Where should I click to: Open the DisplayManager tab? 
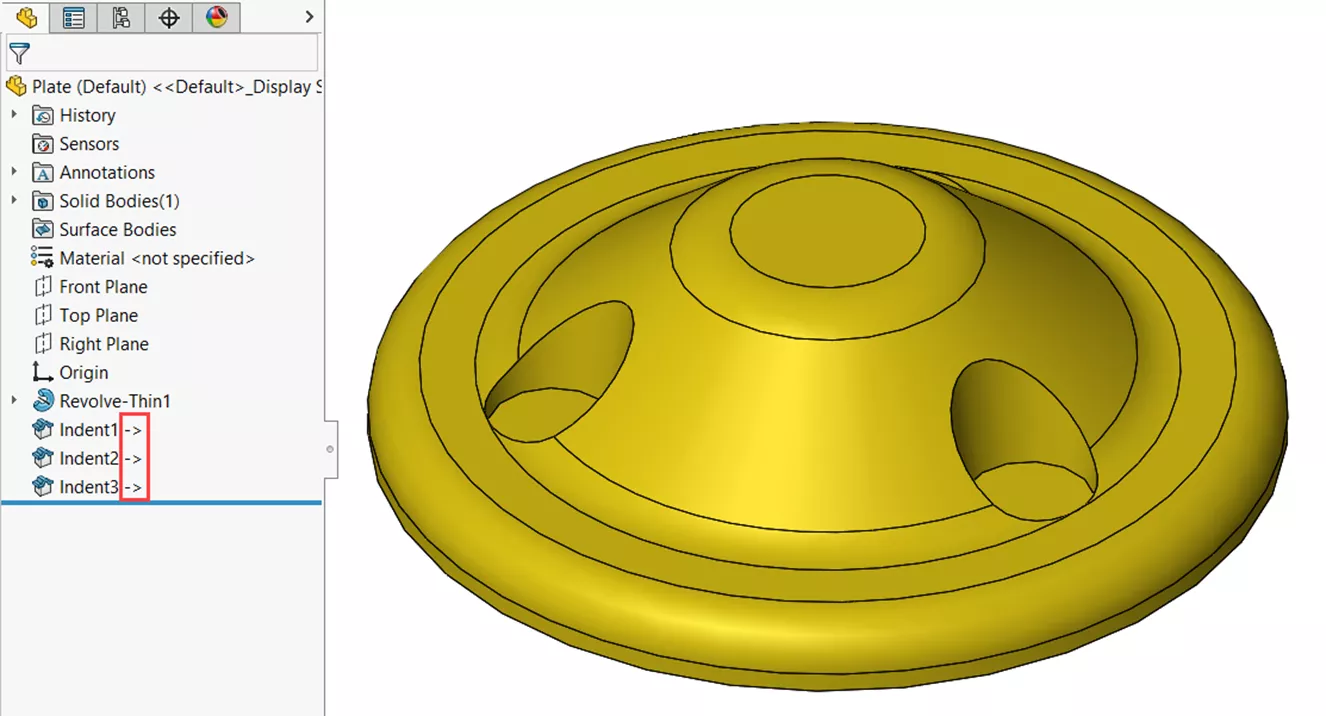click(216, 17)
